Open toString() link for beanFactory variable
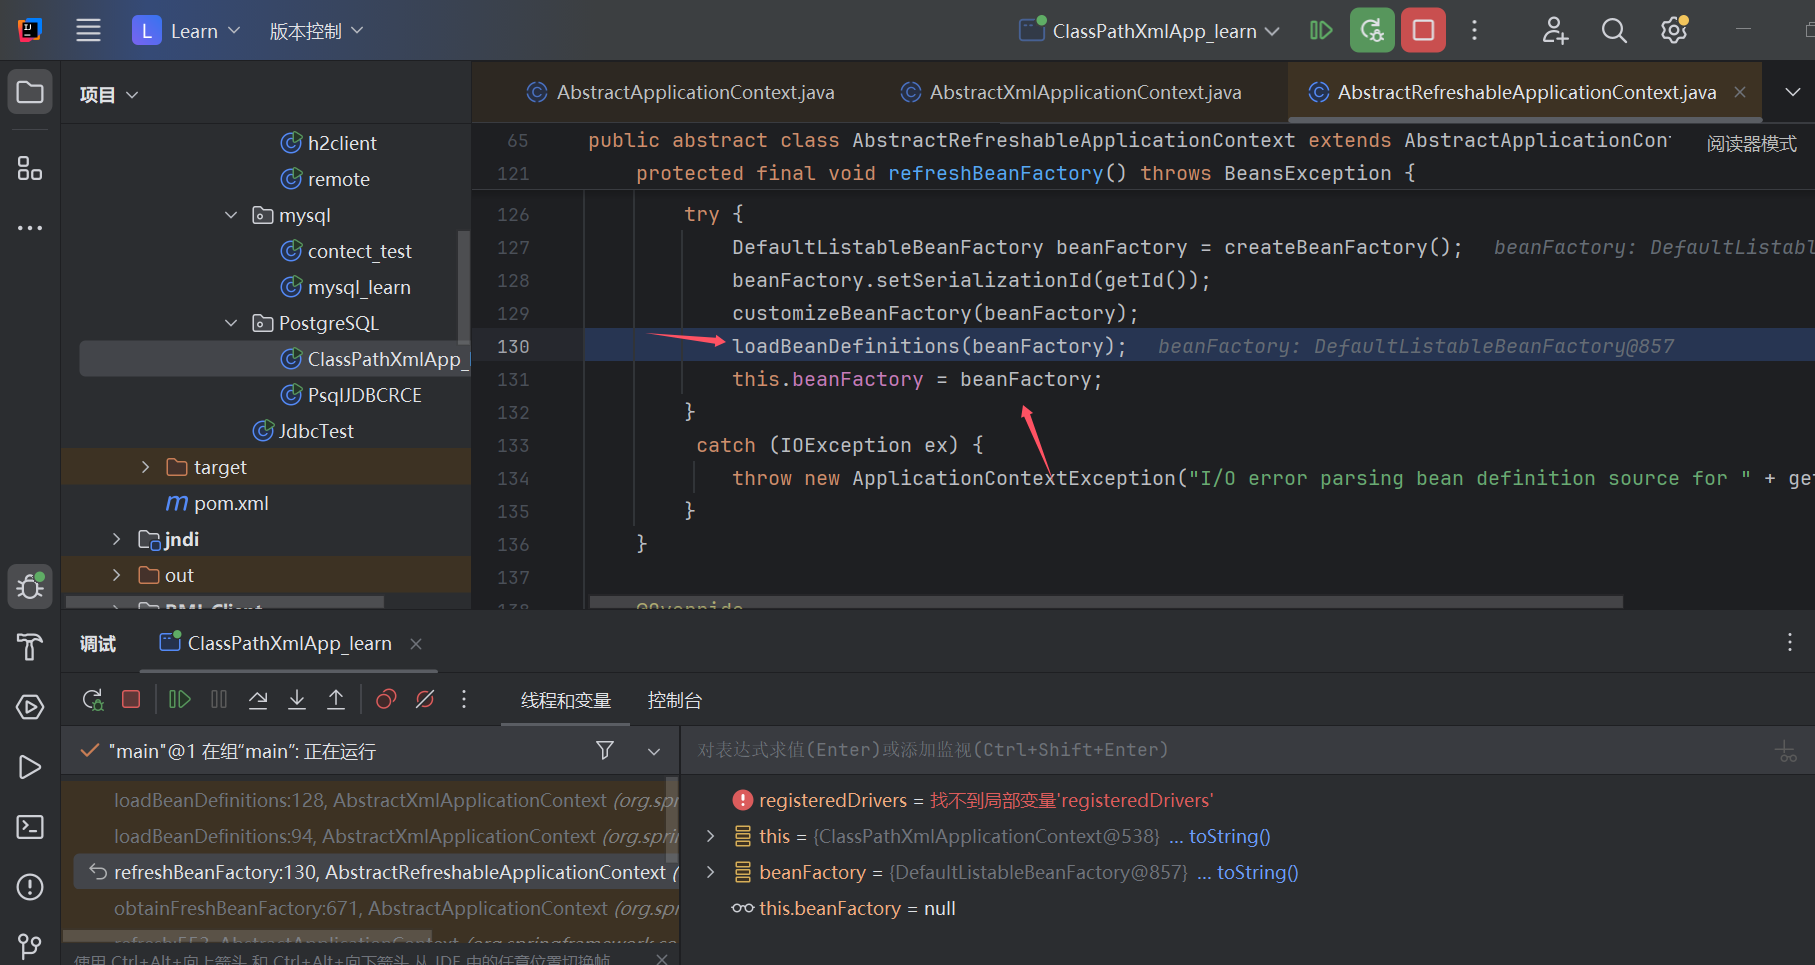Image resolution: width=1815 pixels, height=965 pixels. point(1257,872)
